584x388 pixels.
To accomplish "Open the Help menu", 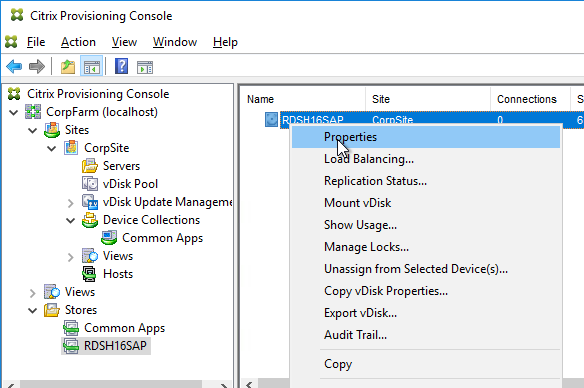I will pos(225,42).
